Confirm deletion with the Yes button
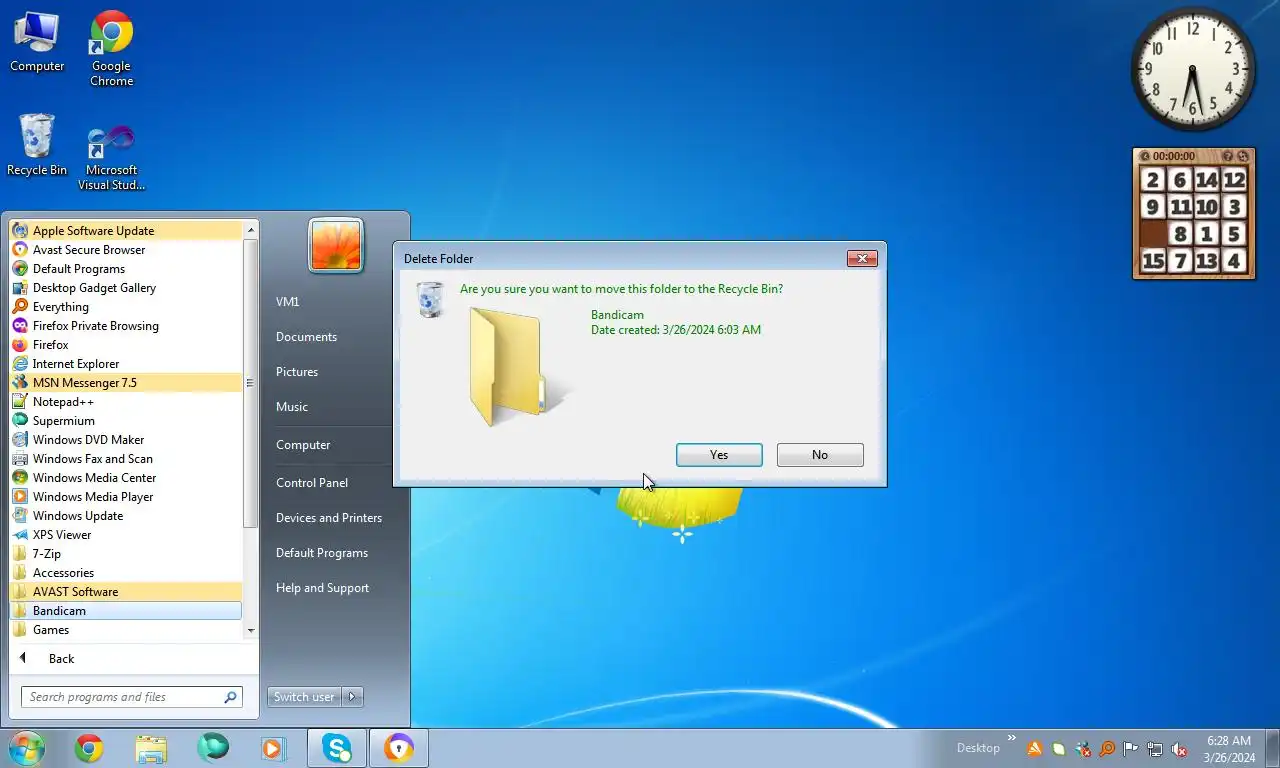The image size is (1280, 768). tap(719, 455)
